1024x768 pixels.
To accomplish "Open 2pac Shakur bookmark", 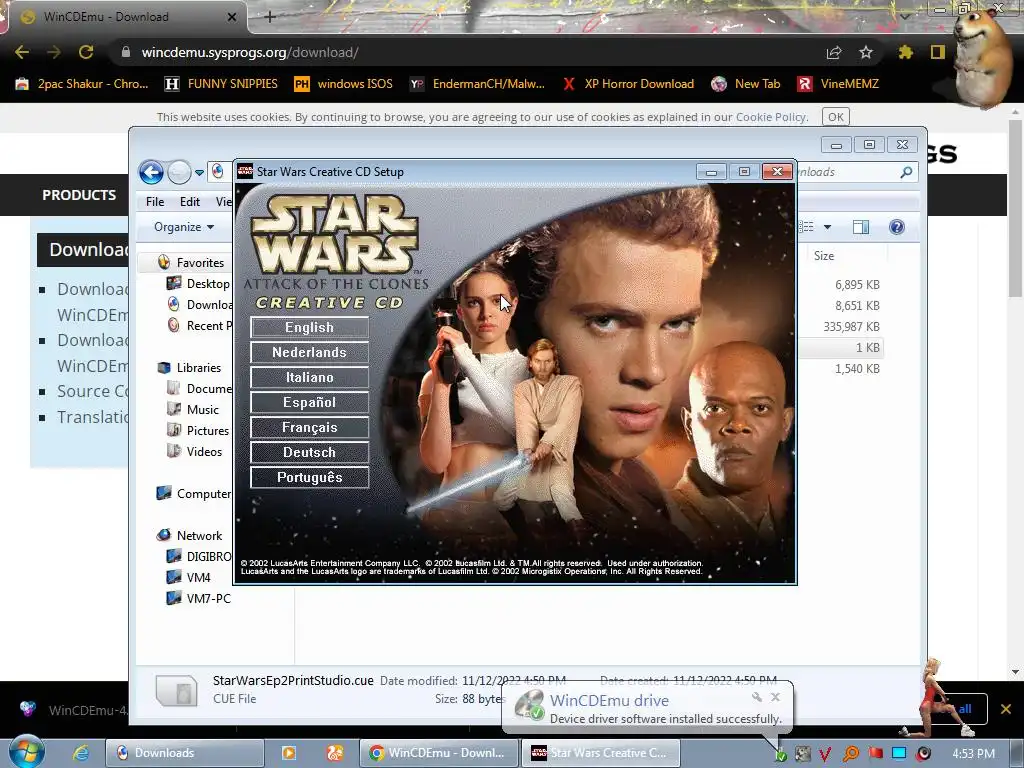I will (82, 84).
